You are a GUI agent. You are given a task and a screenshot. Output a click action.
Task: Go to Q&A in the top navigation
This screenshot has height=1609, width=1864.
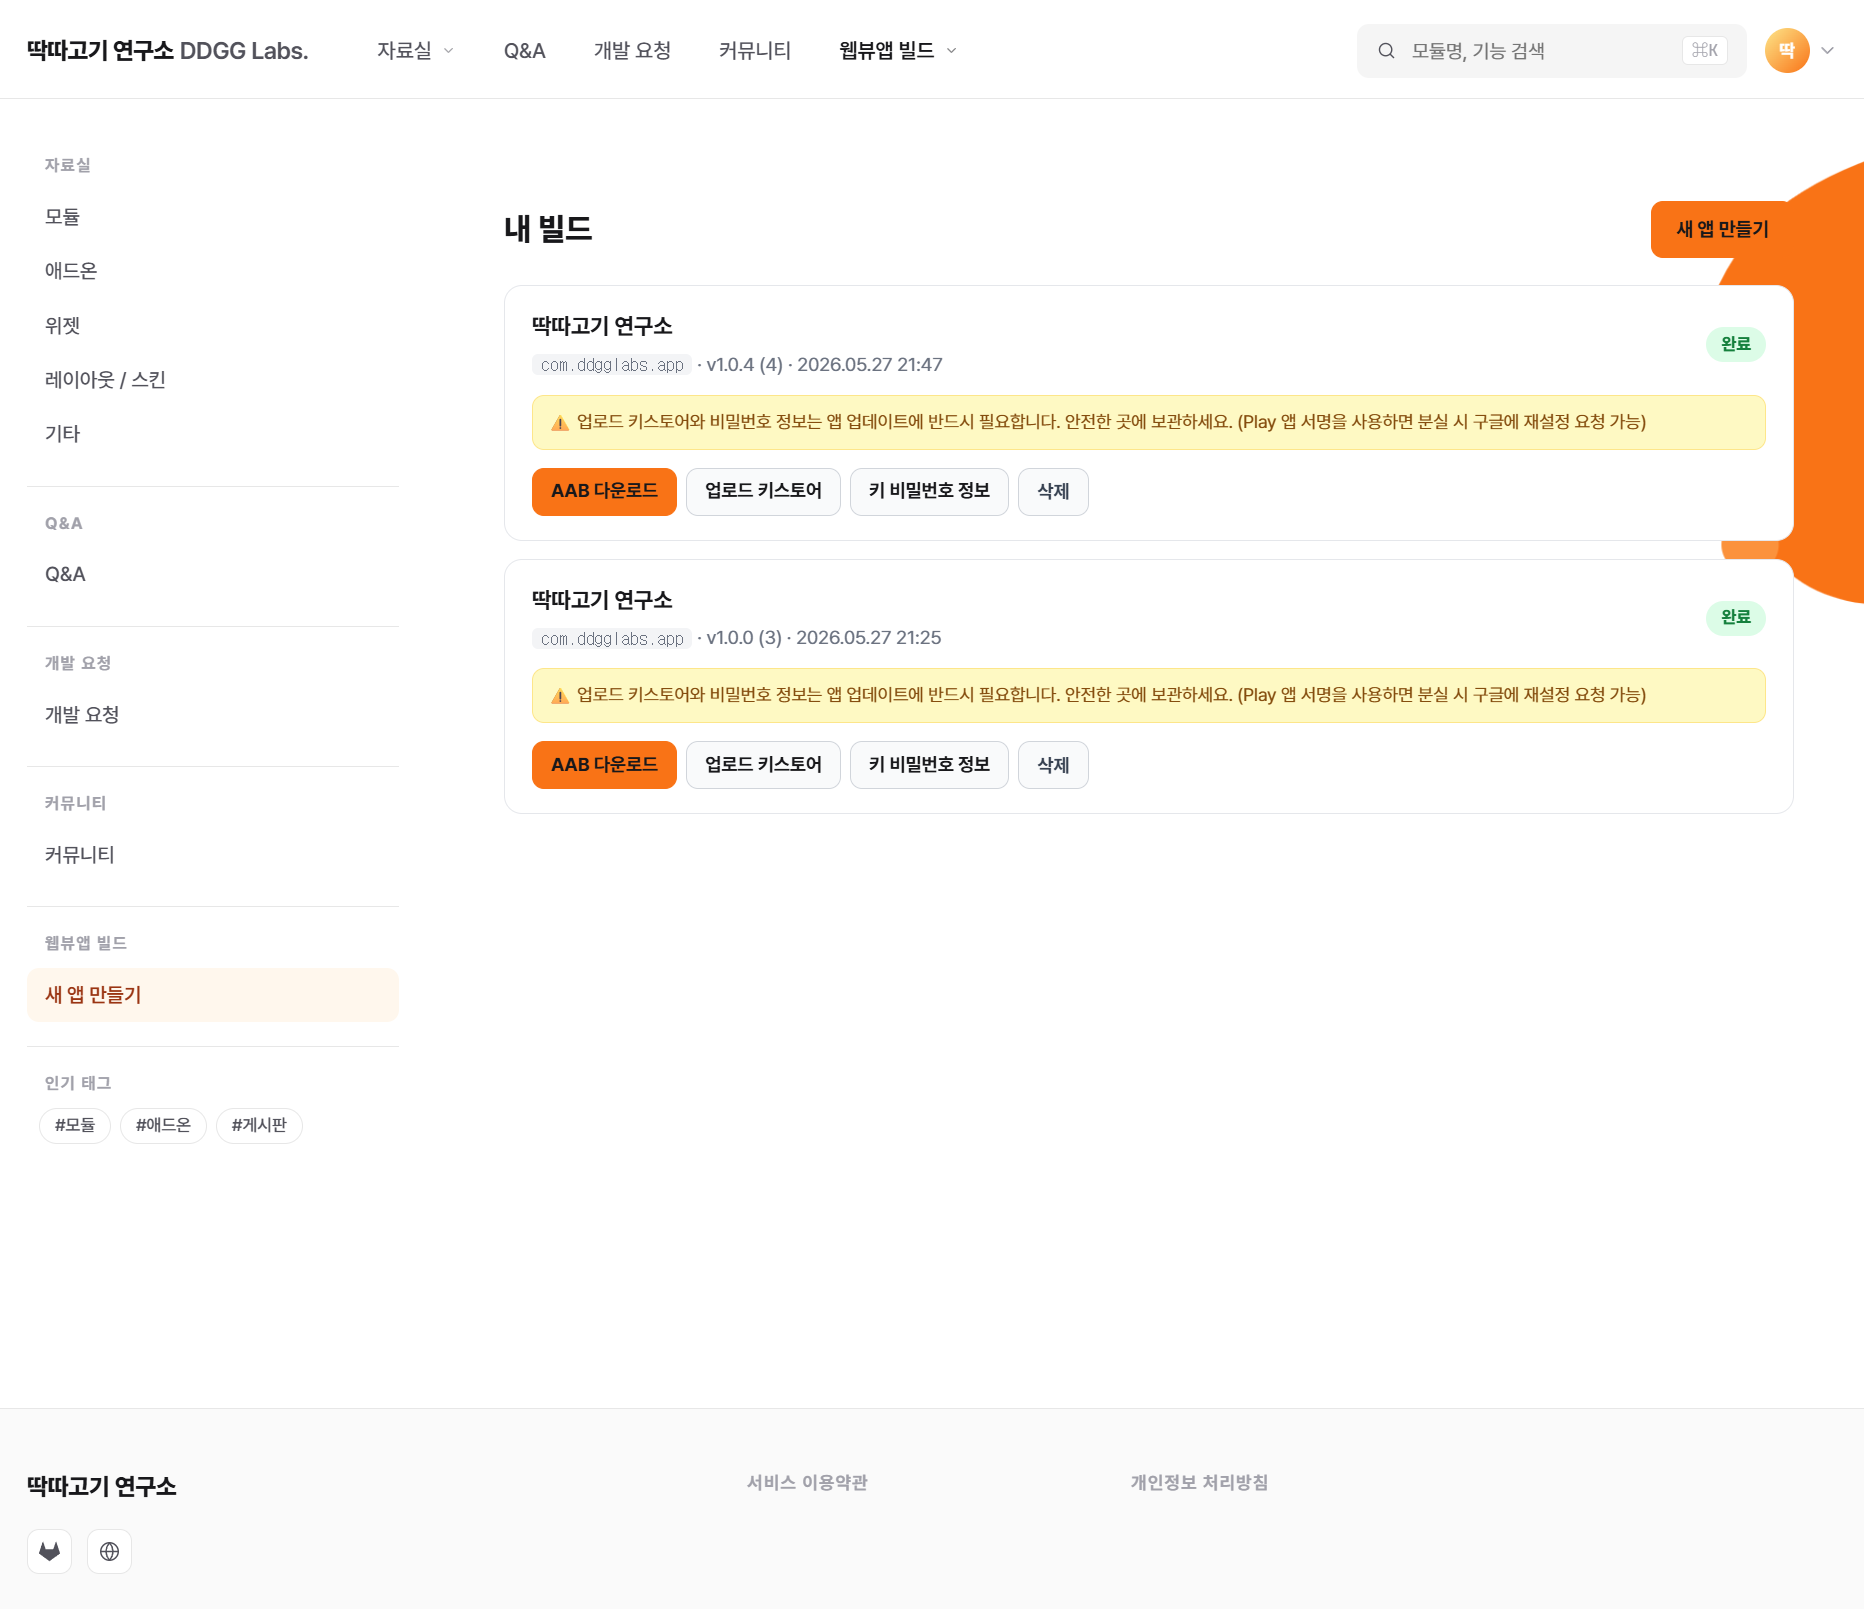tap(524, 51)
